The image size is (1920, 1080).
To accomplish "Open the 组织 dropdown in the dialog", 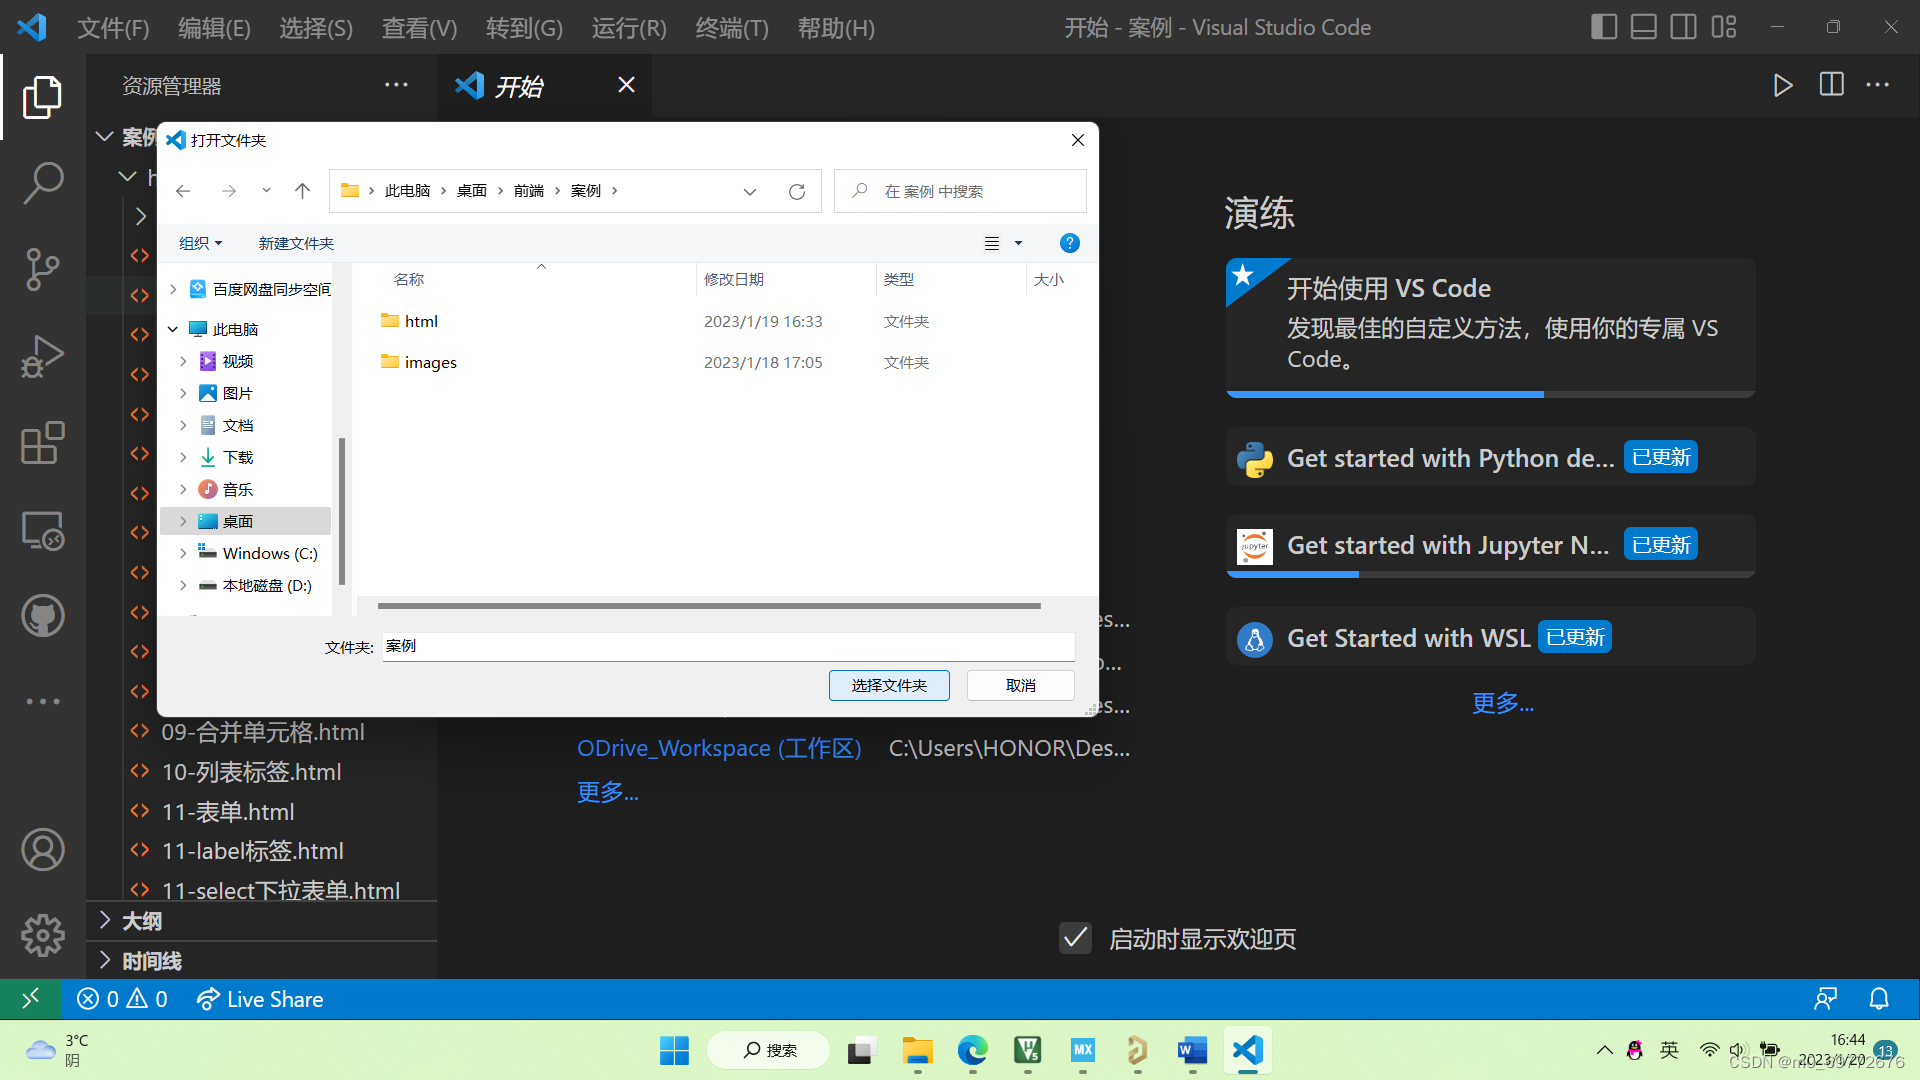I will [x=199, y=242].
